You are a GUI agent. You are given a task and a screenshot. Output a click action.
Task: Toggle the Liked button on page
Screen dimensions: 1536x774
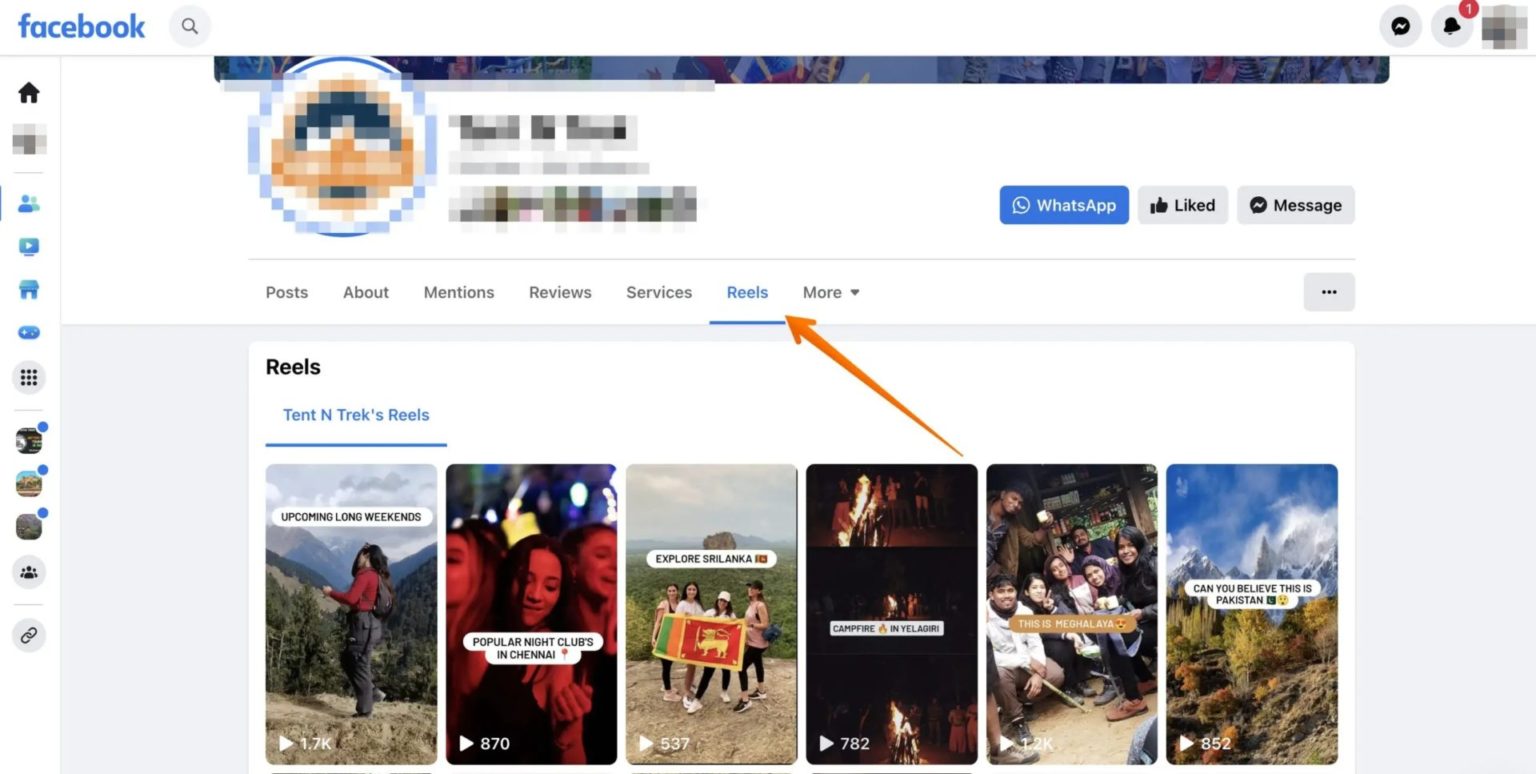[1182, 205]
